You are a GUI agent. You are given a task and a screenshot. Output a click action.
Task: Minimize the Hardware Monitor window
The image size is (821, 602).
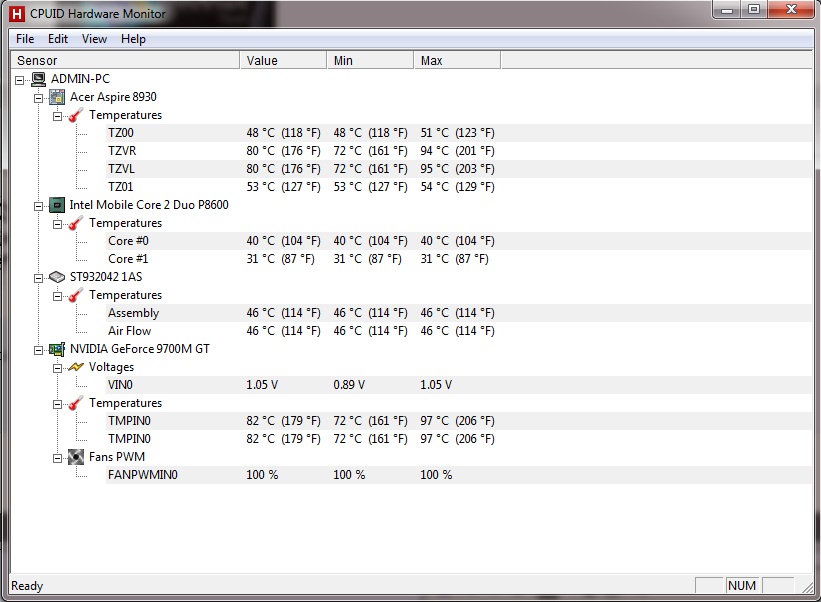tap(727, 10)
